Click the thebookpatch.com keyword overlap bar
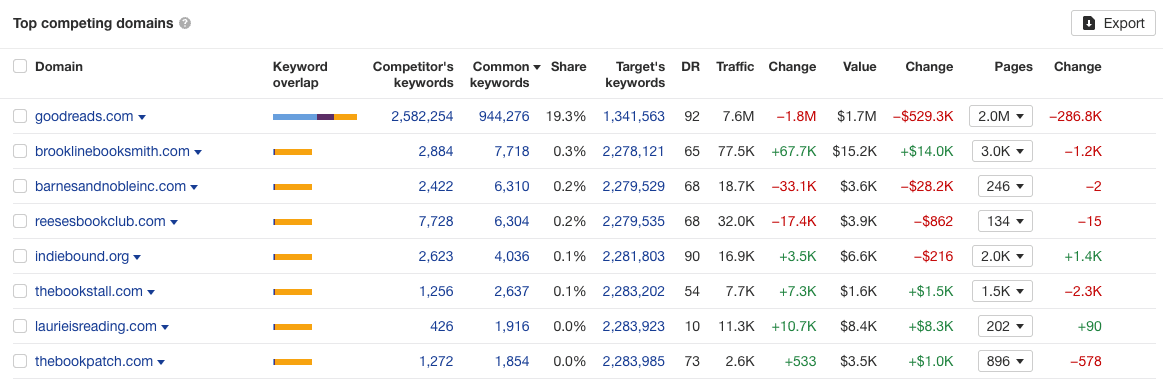1163x380 pixels. pyautogui.click(x=292, y=361)
